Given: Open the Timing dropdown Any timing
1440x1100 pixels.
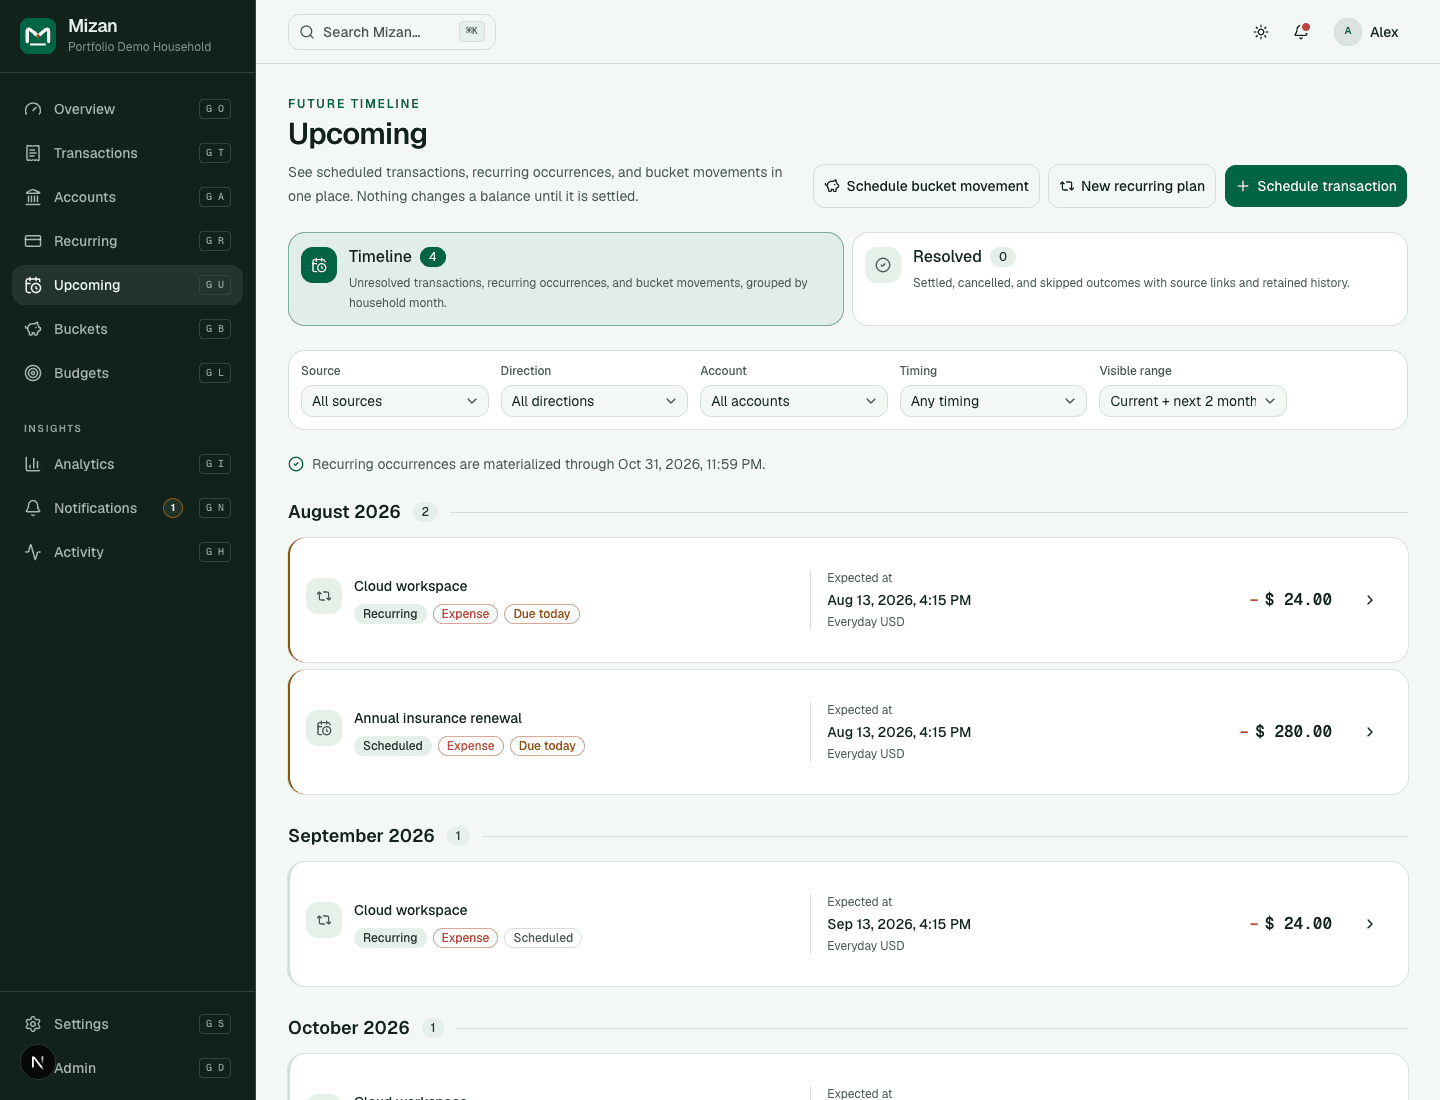Looking at the screenshot, I should point(993,401).
